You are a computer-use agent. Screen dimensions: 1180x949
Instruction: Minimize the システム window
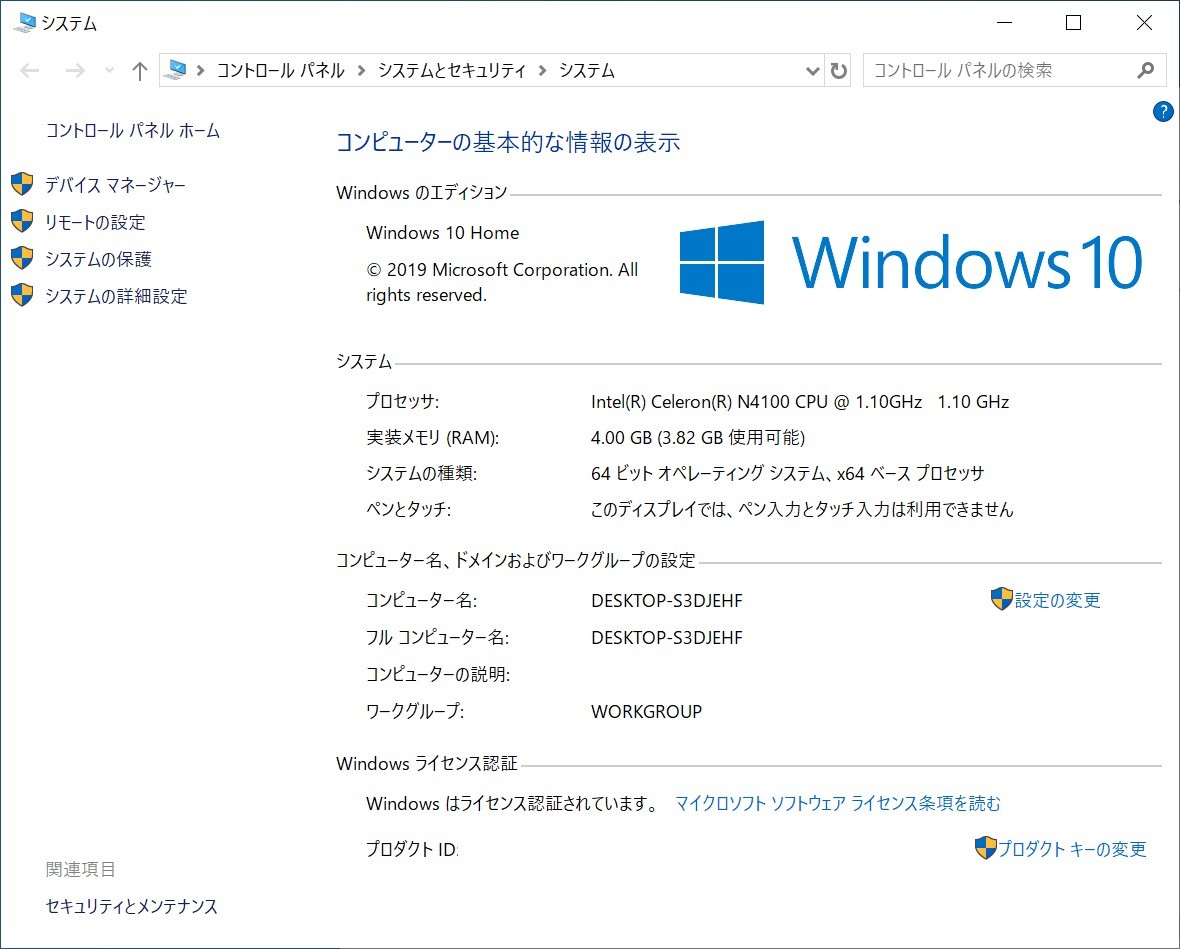pos(1004,23)
